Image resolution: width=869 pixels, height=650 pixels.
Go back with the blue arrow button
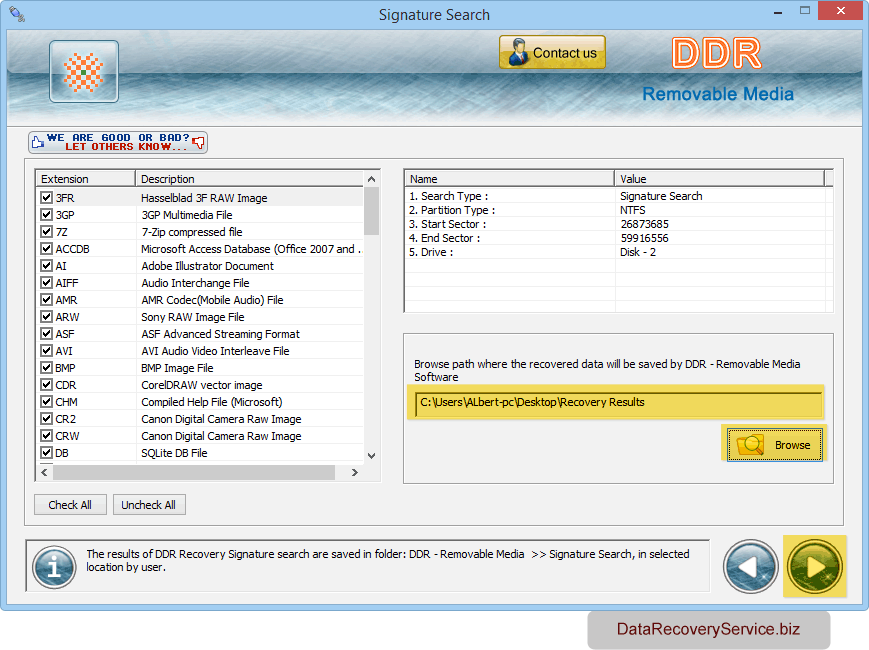[750, 566]
